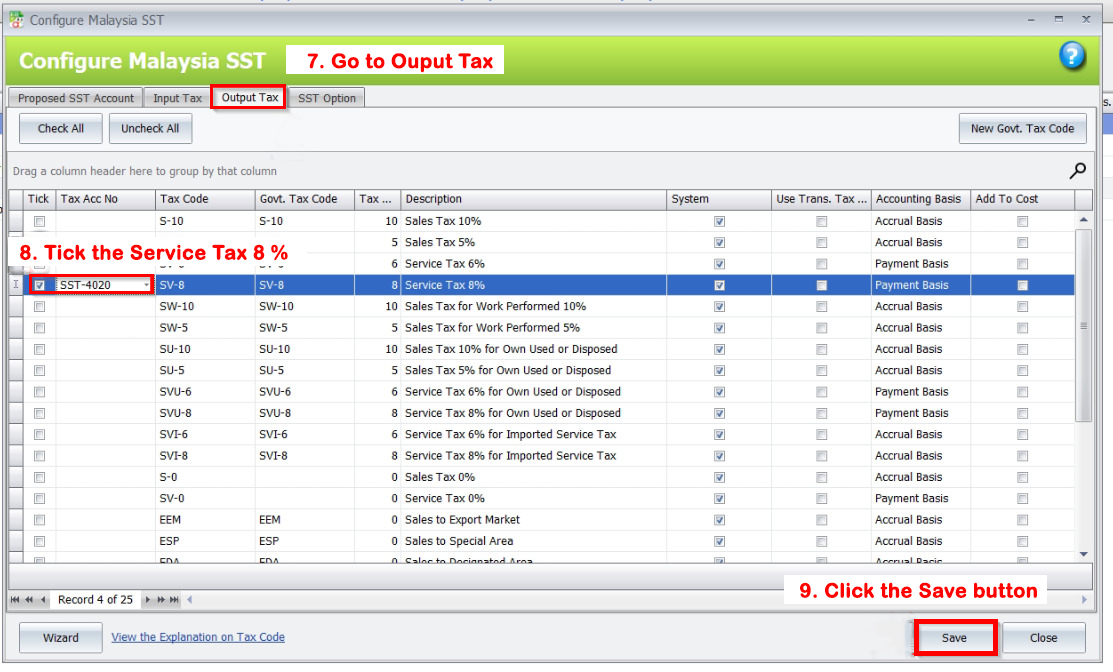Enable Add To Cost for SW-10 row
Image resolution: width=1113 pixels, height=672 pixels.
tap(1022, 307)
